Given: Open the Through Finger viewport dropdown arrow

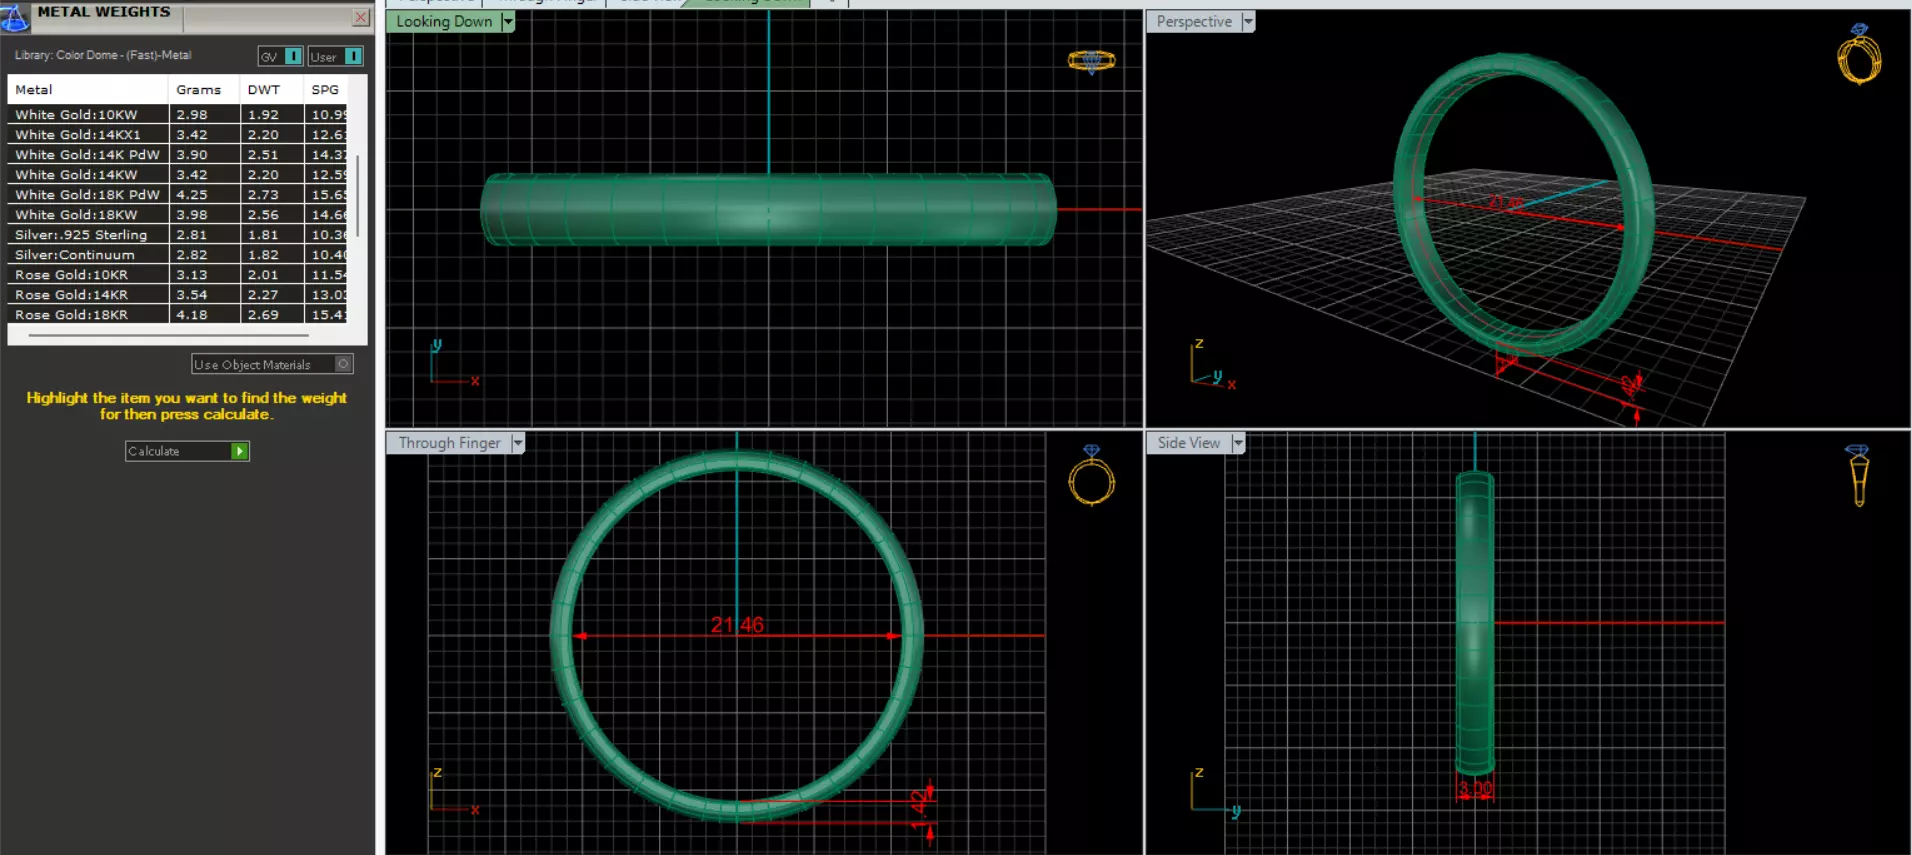Looking at the screenshot, I should point(517,443).
